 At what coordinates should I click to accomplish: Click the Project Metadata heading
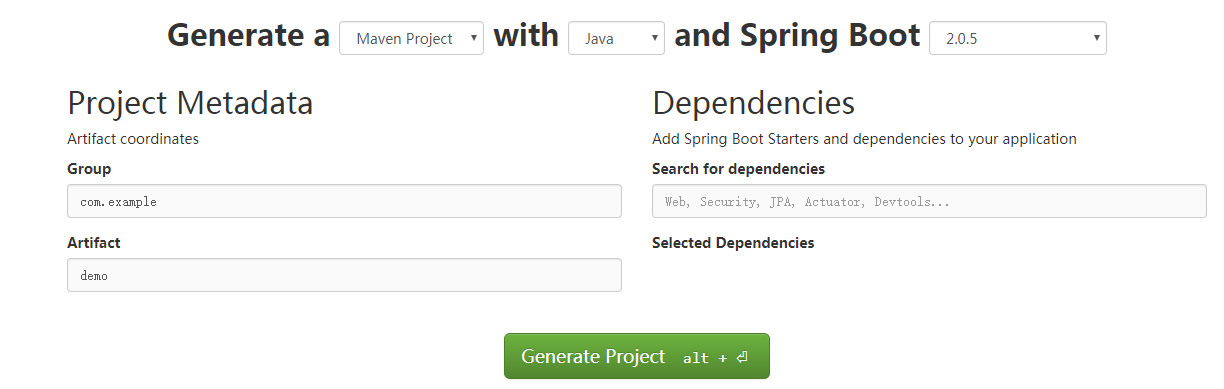[x=190, y=103]
